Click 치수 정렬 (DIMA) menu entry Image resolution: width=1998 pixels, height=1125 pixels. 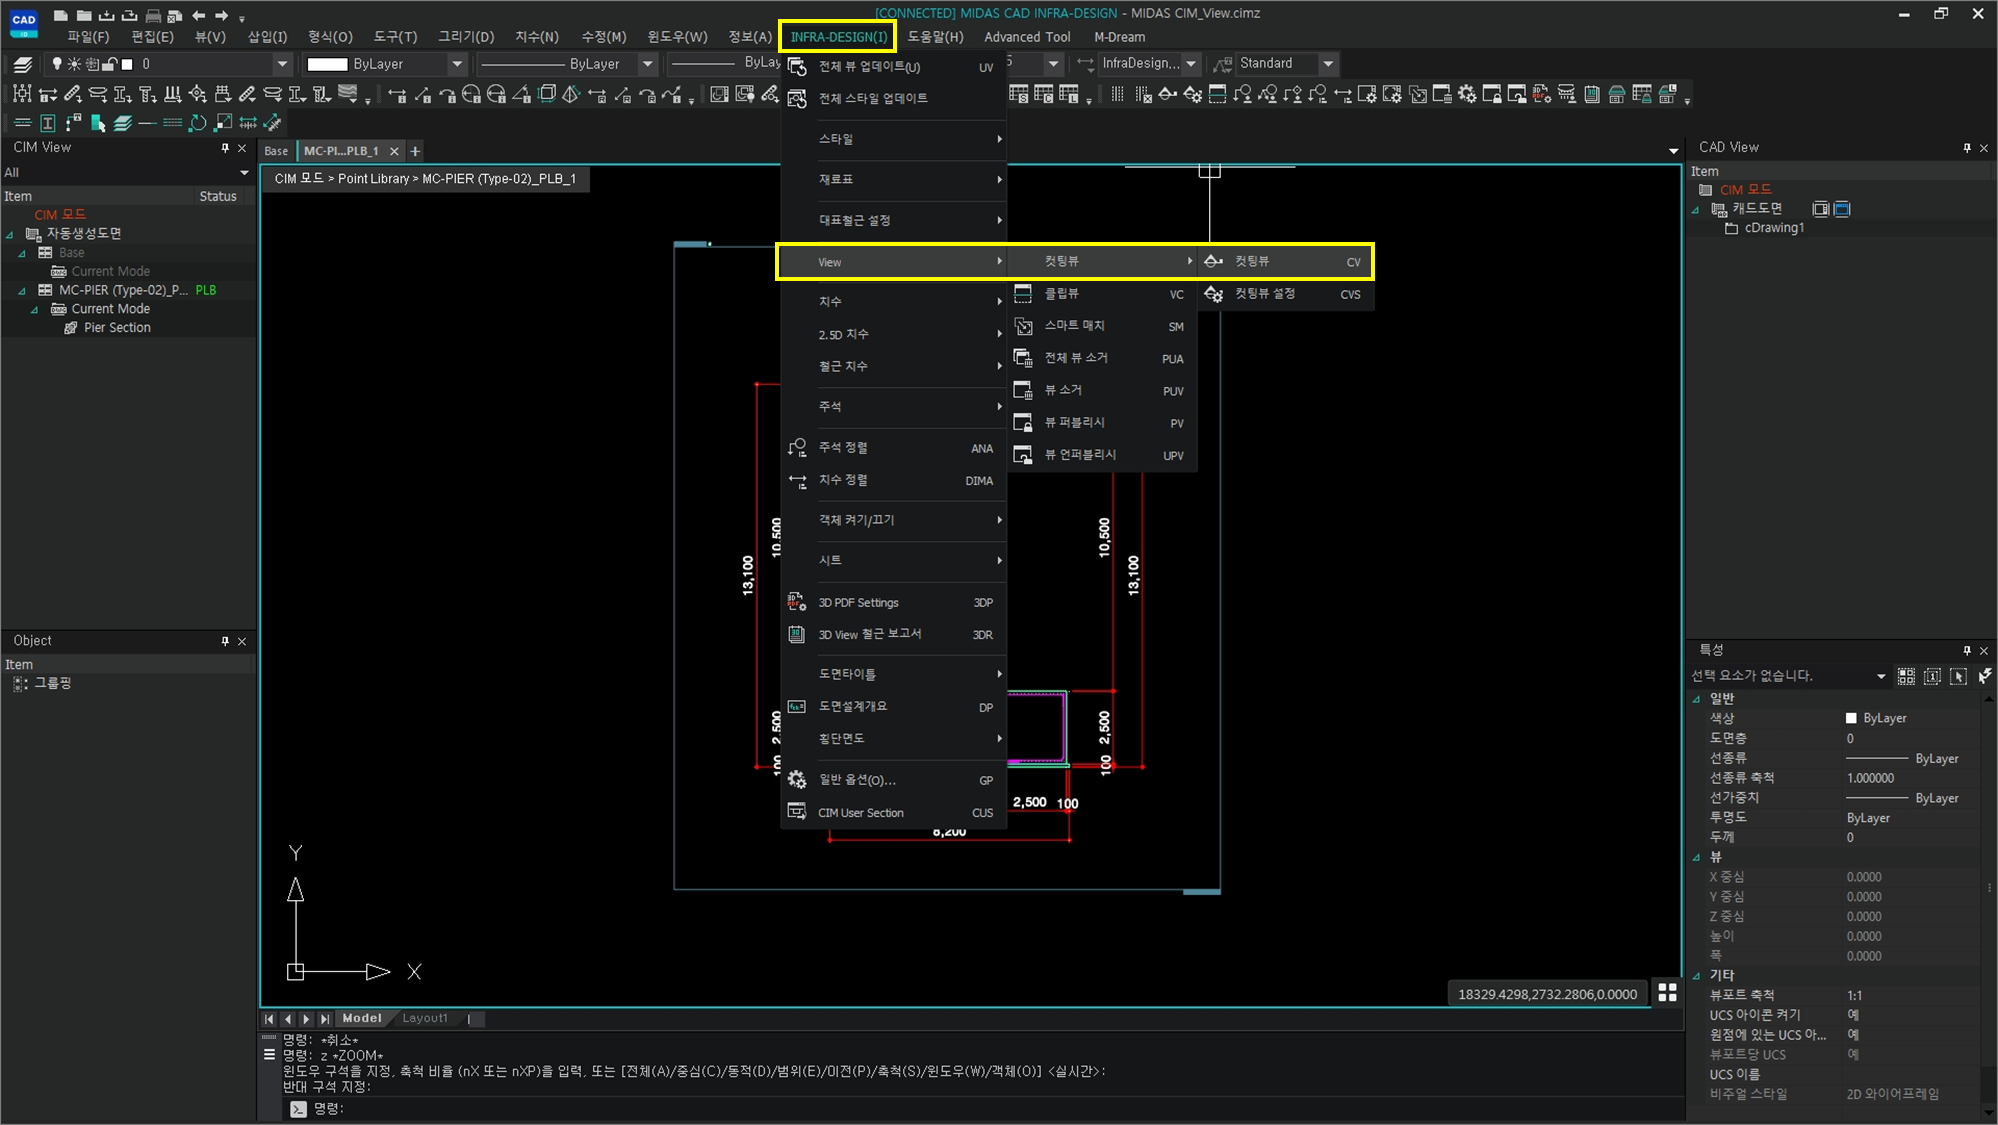(x=893, y=480)
